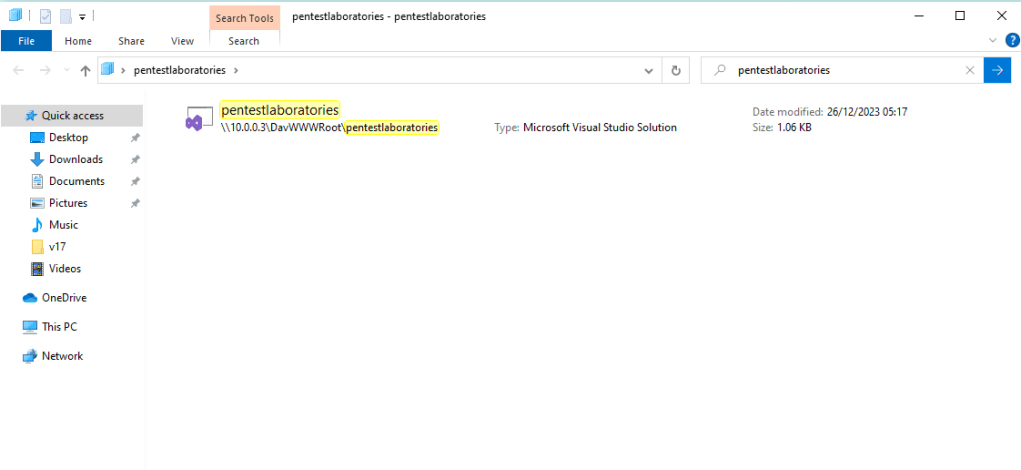Click the pentestlaboratories breadcrumb in address bar
This screenshot has height=470, width=1021.
[180, 71]
